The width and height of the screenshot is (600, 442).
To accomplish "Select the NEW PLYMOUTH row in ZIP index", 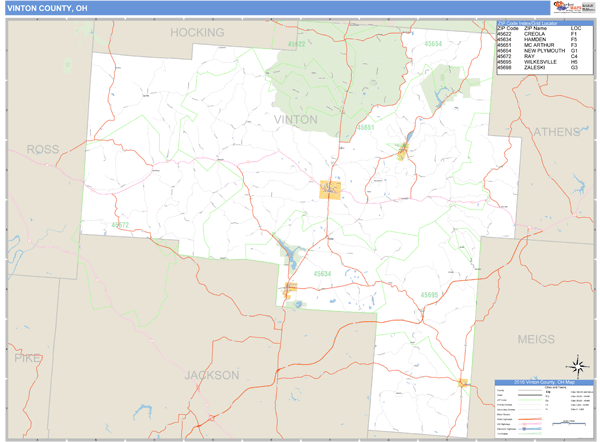I will [538, 51].
